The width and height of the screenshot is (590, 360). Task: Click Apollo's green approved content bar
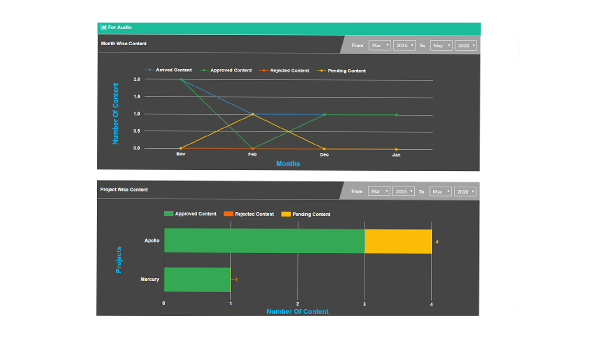264,240
